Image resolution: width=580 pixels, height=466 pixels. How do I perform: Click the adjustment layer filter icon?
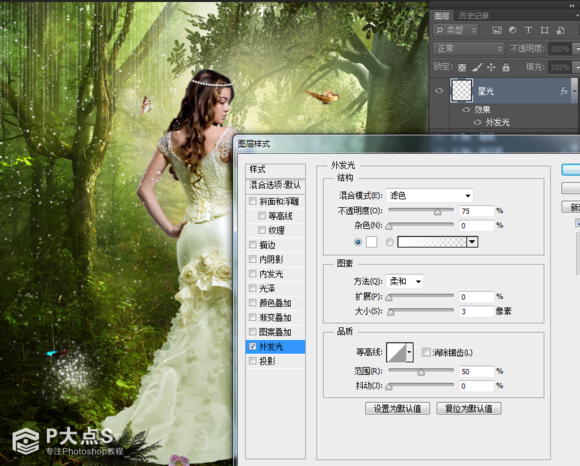[x=512, y=30]
